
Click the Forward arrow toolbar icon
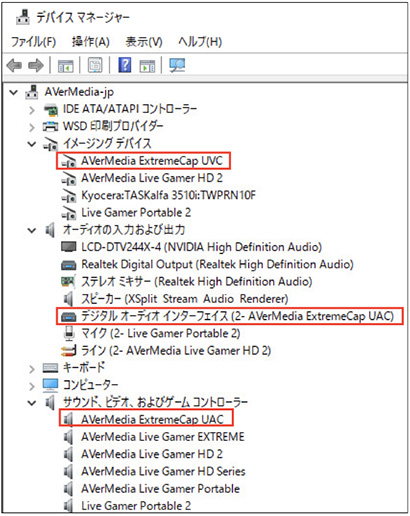click(36, 65)
